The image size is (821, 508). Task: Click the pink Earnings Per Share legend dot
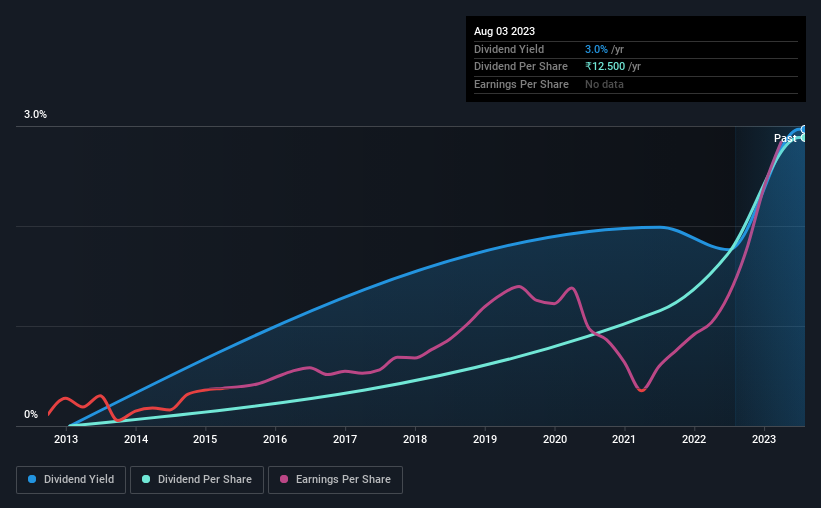284,479
